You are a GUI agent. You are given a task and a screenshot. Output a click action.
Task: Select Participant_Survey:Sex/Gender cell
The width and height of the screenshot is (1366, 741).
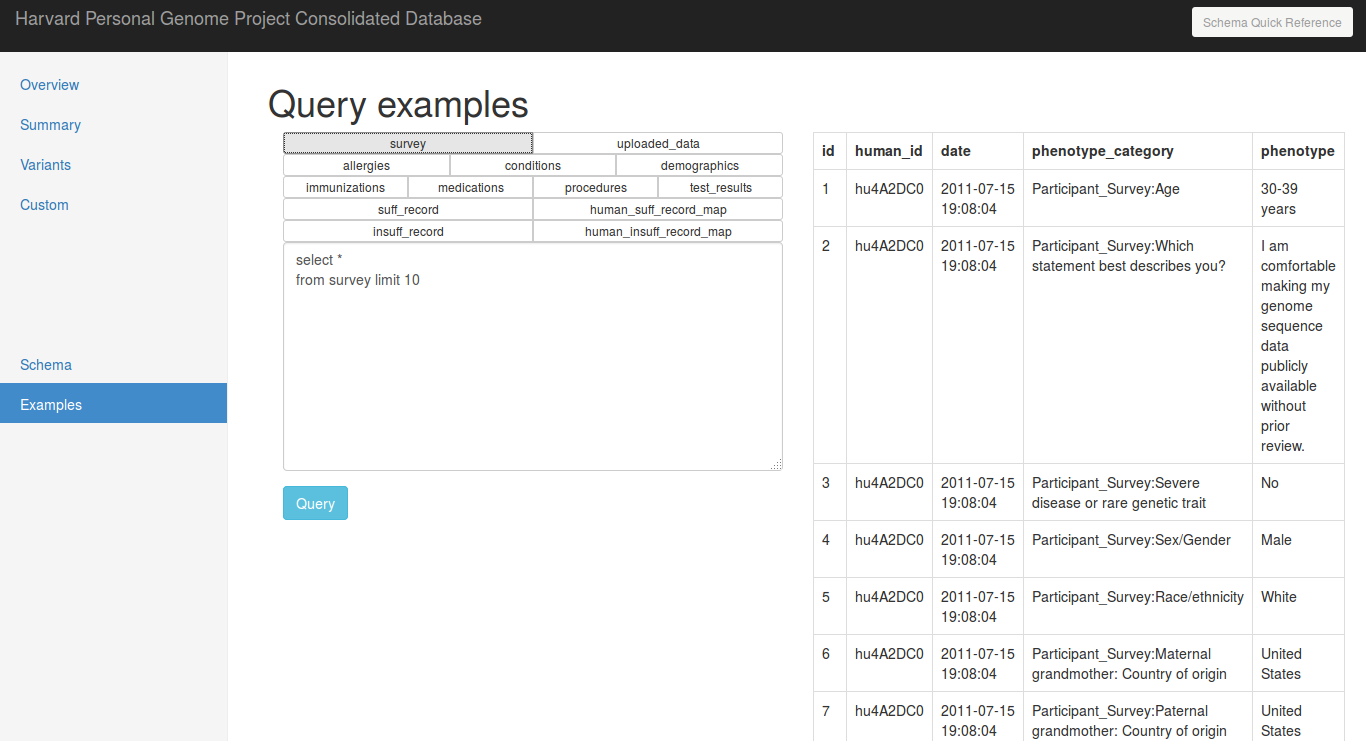1138,549
